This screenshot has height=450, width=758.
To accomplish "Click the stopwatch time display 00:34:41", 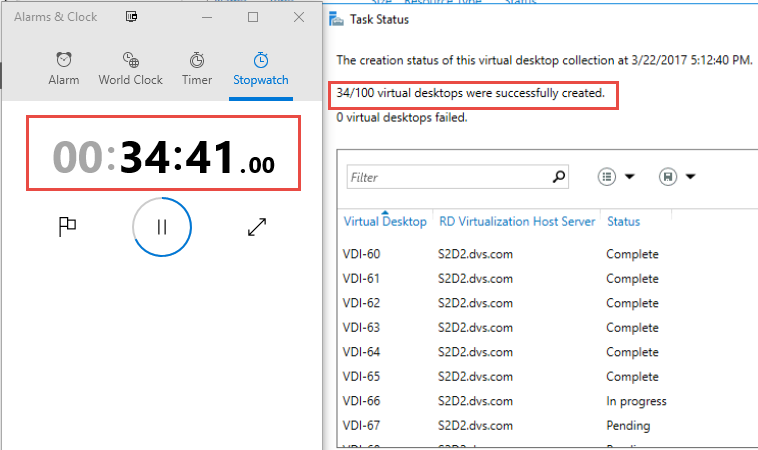I will (163, 157).
